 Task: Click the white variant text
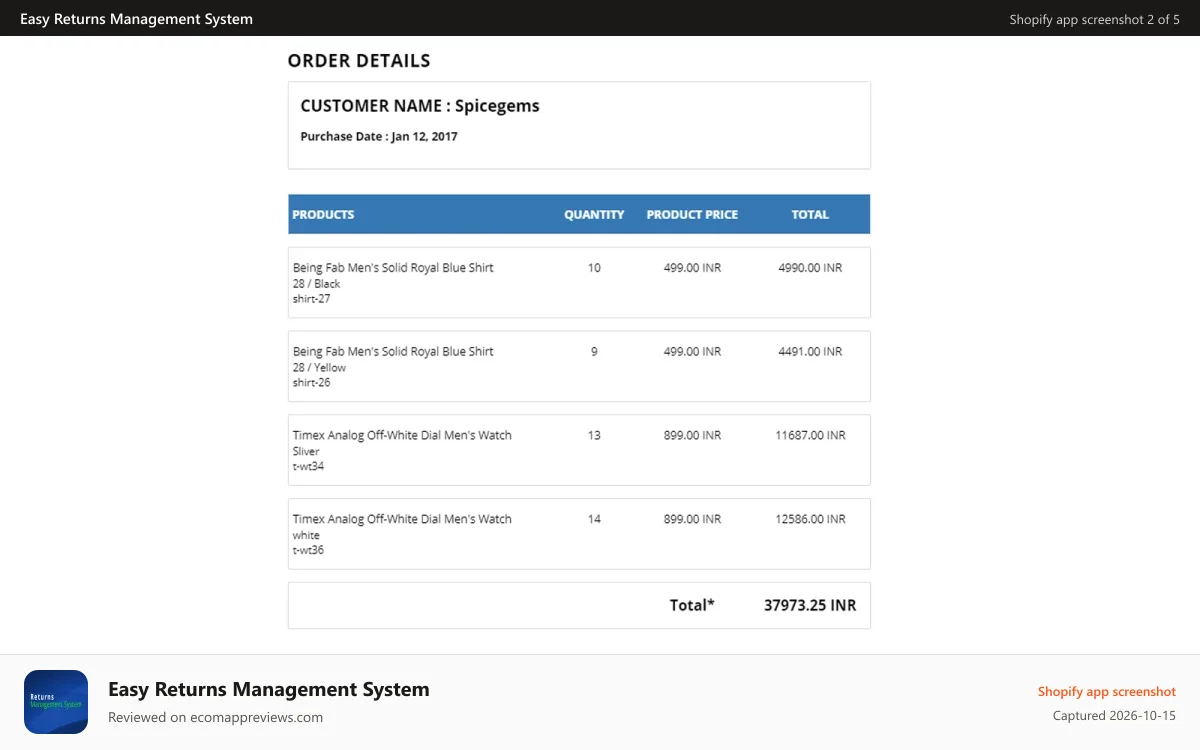coord(306,536)
